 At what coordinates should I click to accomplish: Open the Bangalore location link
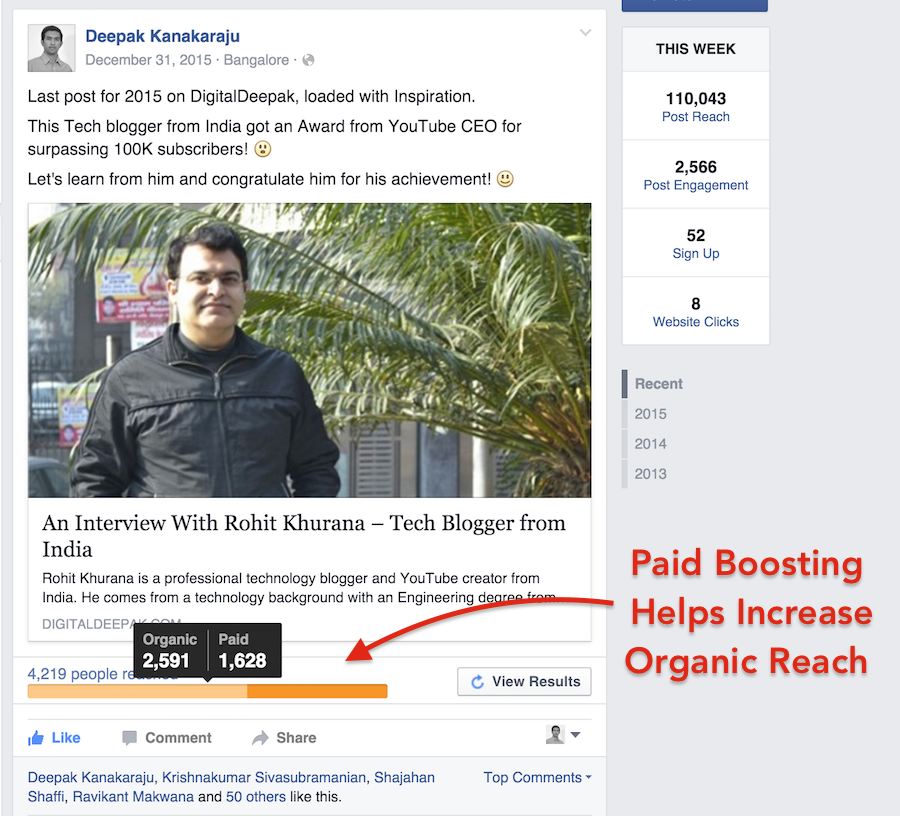[256, 60]
